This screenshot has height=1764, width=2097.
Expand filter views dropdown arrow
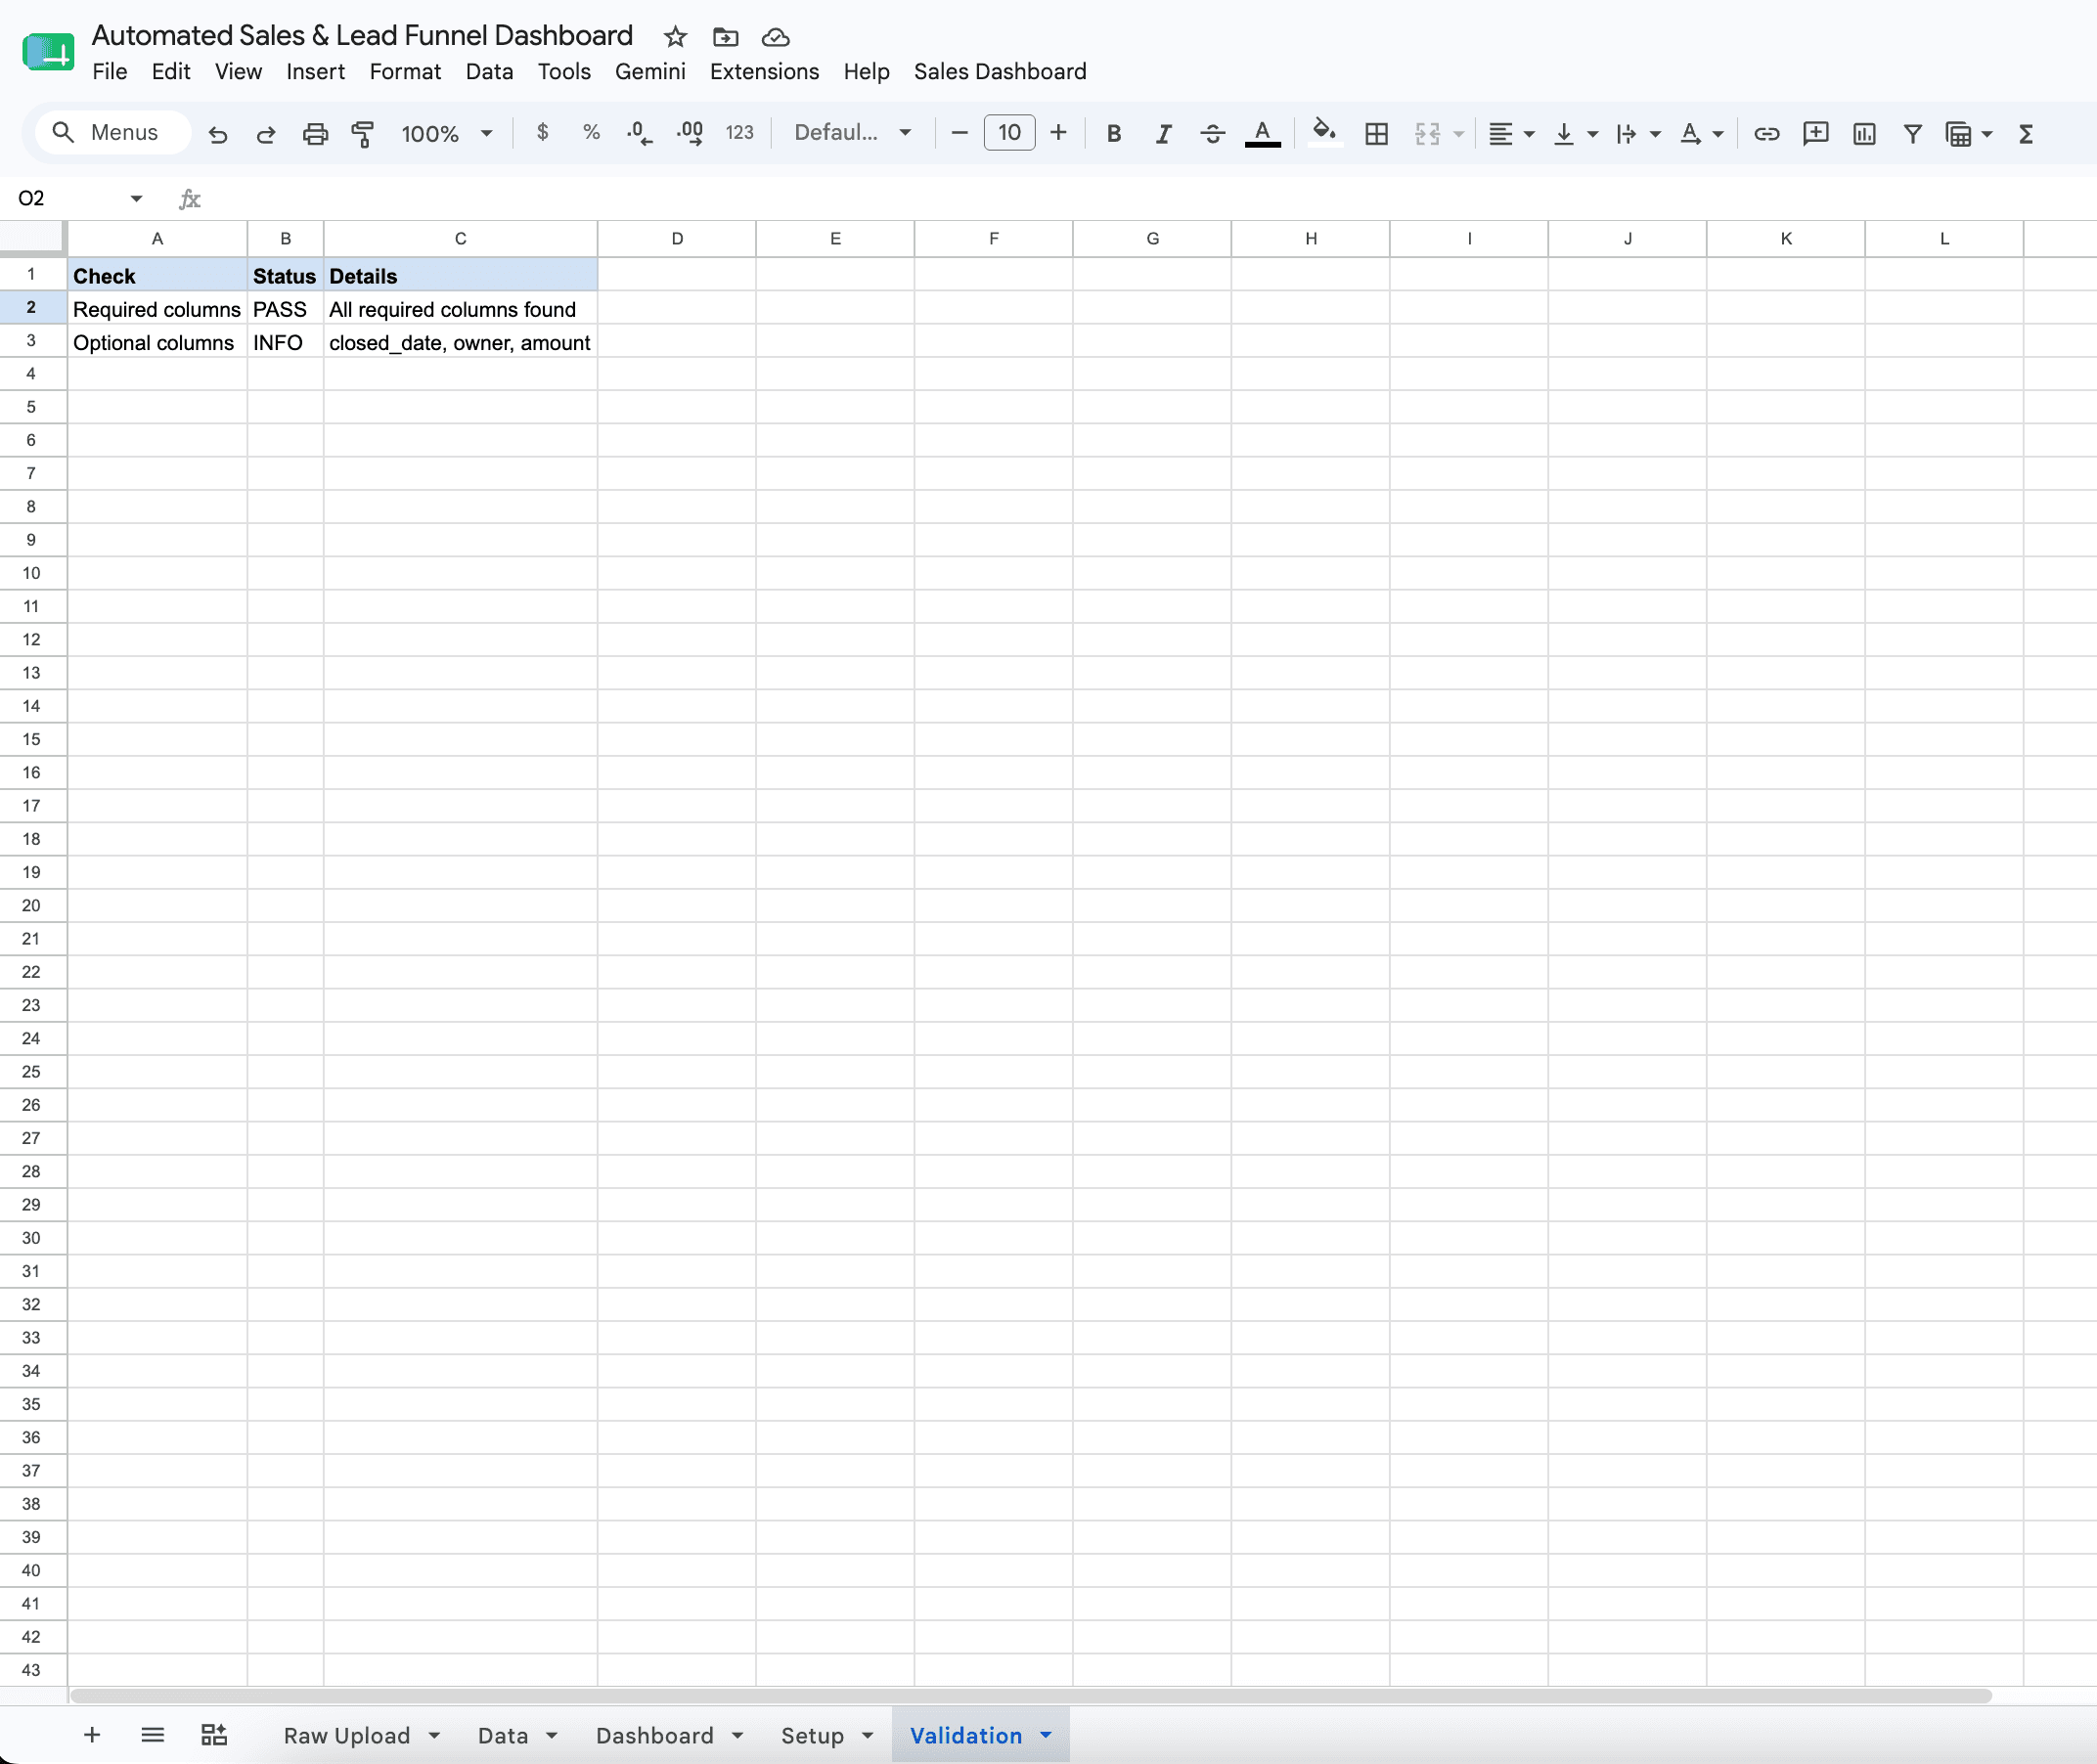point(1986,133)
